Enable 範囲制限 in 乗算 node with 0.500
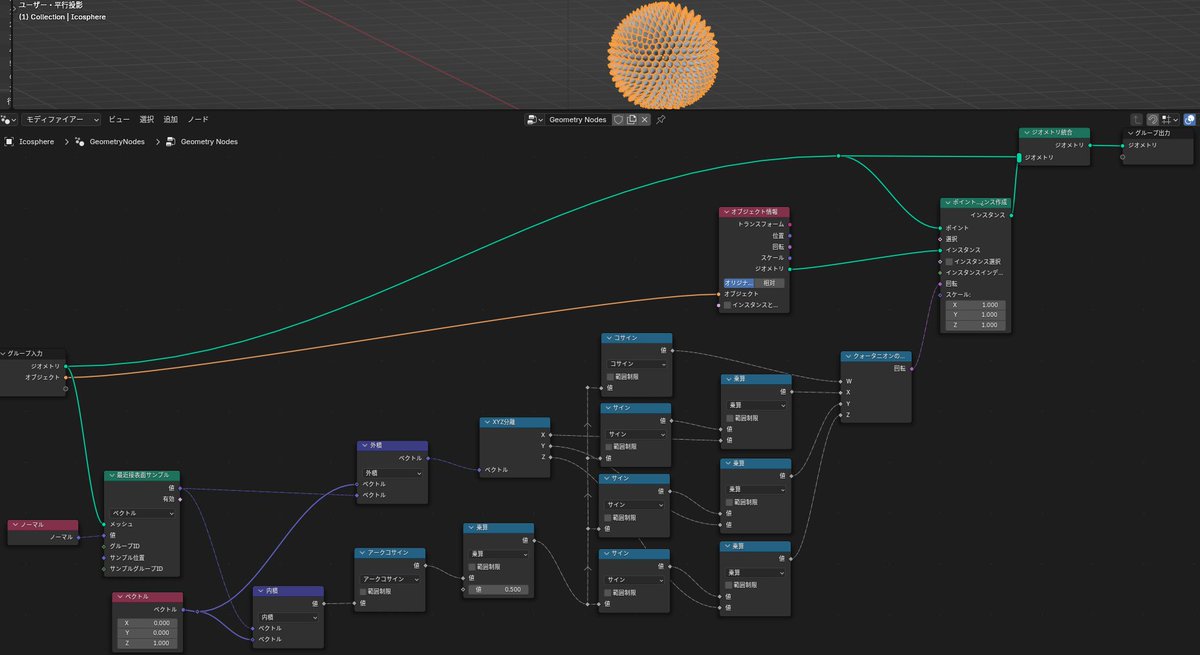The image size is (1200, 655). point(472,566)
